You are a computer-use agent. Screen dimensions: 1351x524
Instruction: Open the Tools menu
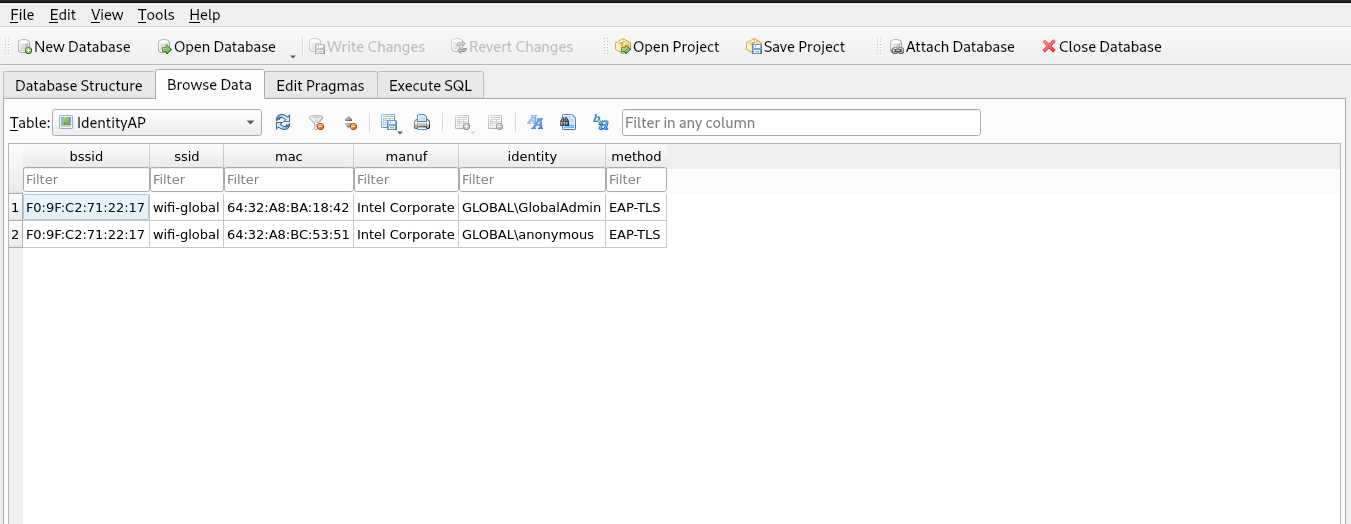coord(156,15)
